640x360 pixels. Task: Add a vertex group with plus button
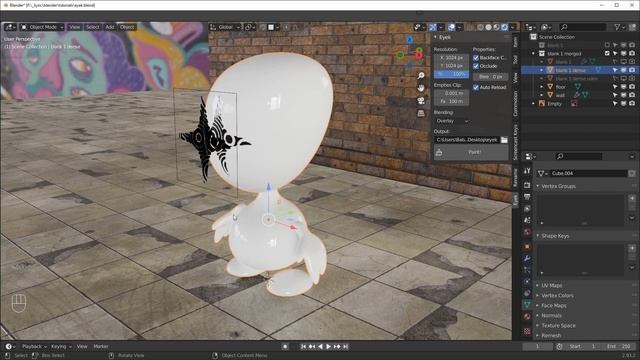point(632,199)
